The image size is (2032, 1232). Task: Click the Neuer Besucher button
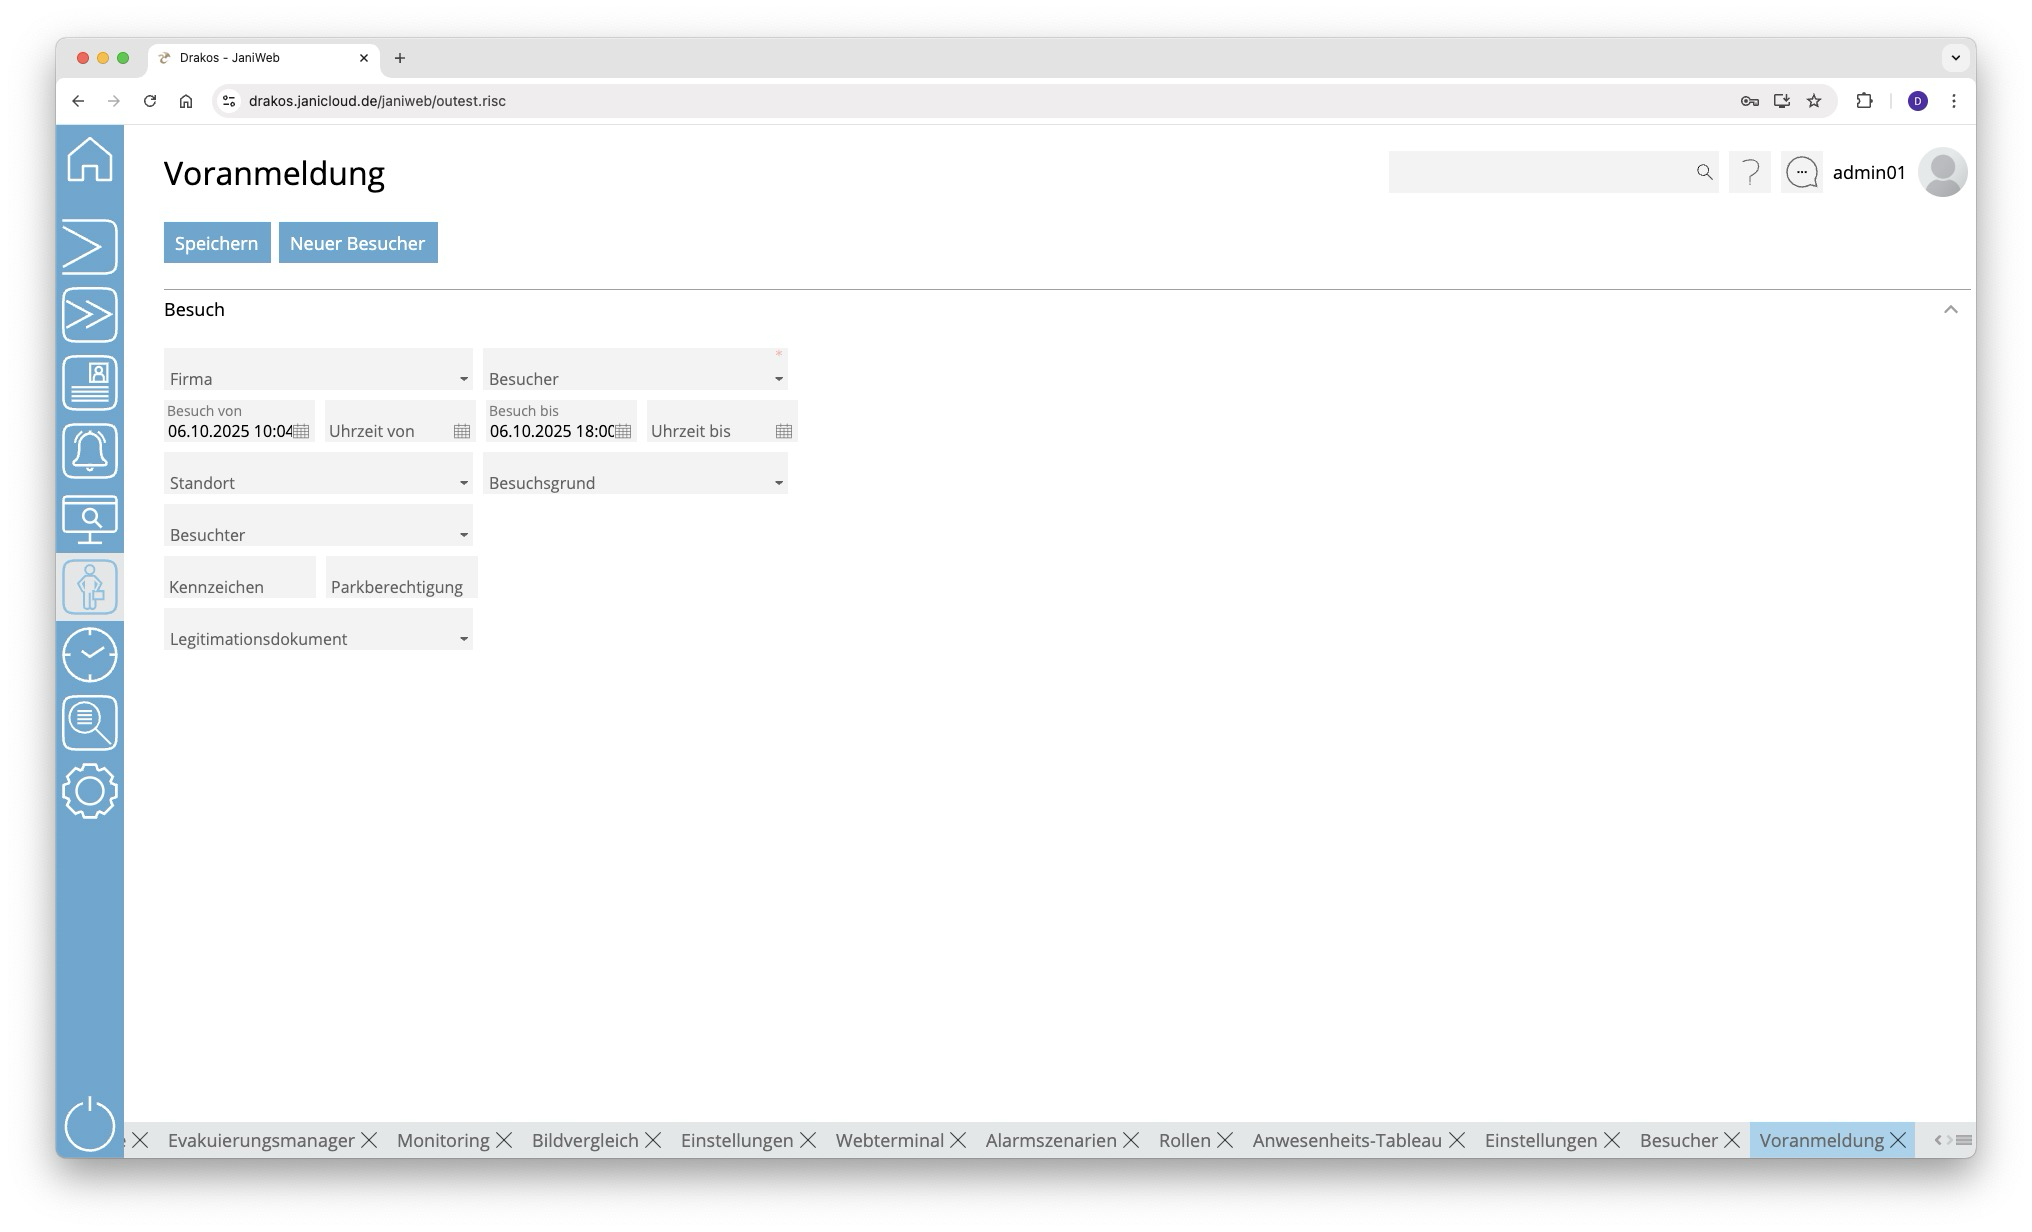tap(358, 243)
